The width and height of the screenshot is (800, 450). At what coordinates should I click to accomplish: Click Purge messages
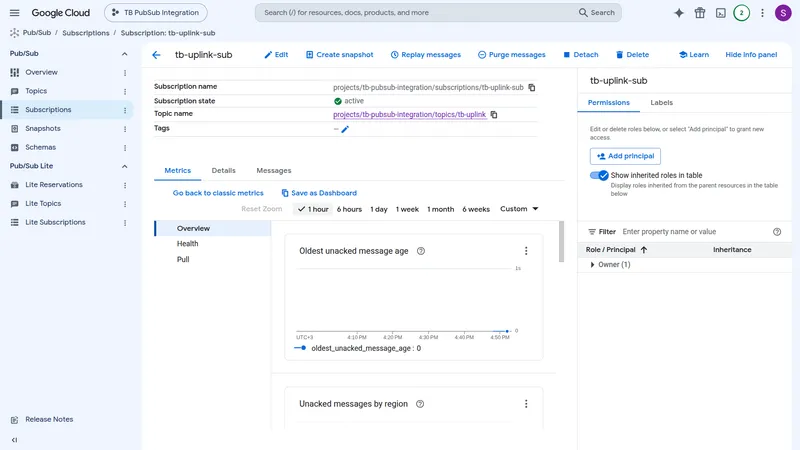tap(512, 55)
